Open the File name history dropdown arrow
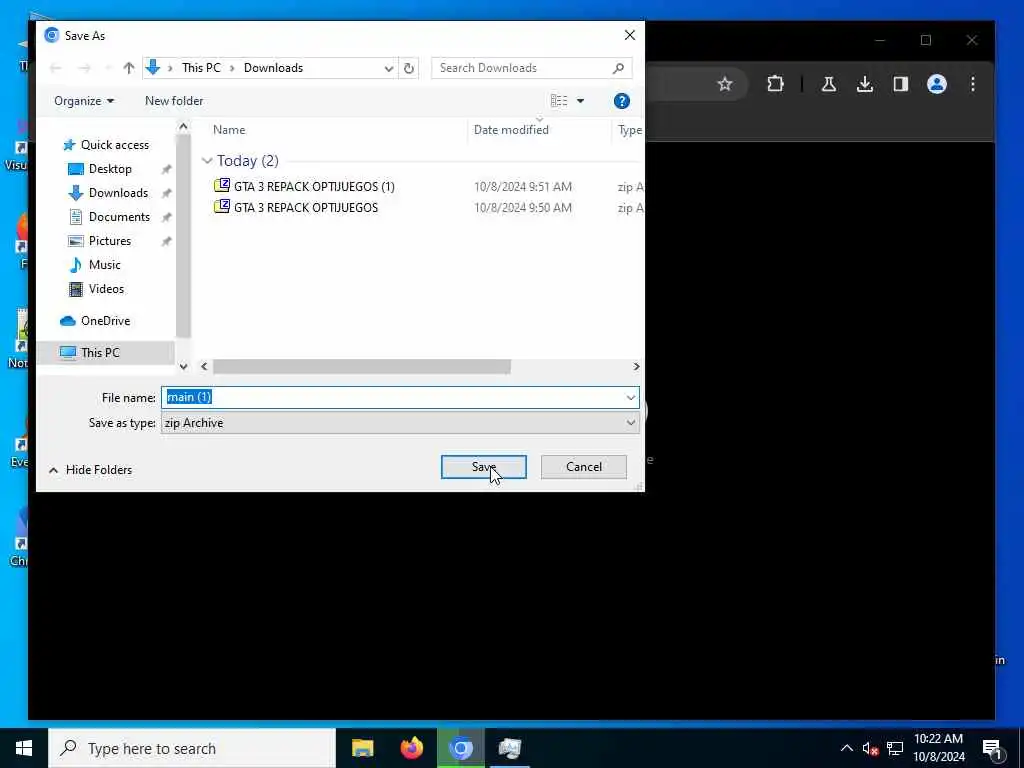 click(630, 397)
